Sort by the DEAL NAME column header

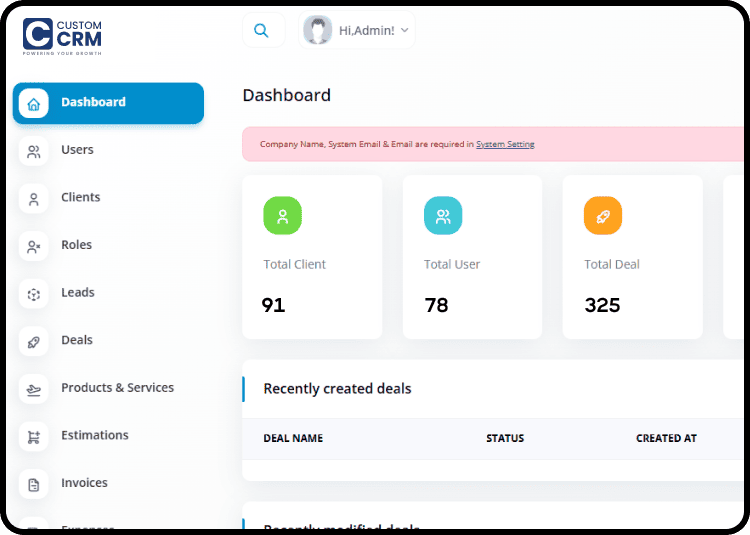click(x=293, y=439)
